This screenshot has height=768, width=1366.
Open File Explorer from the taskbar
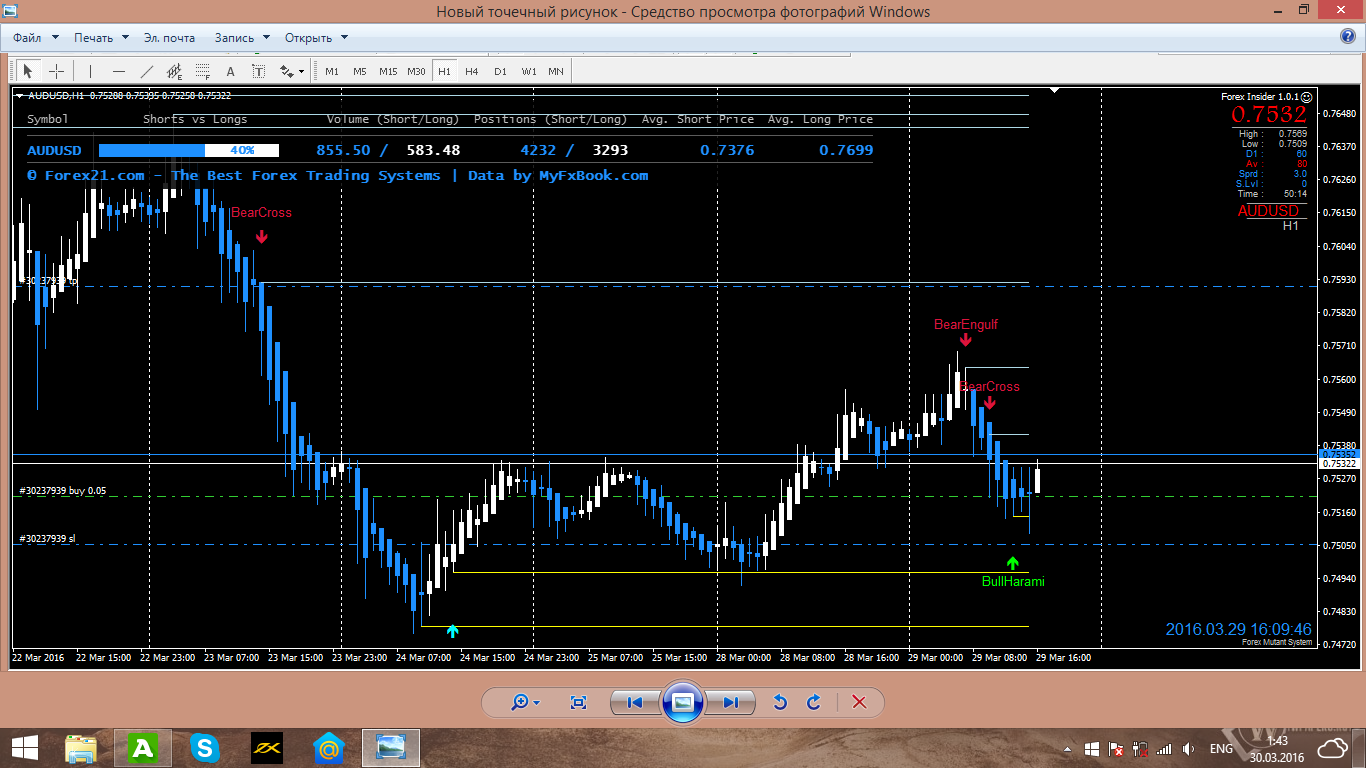click(82, 748)
